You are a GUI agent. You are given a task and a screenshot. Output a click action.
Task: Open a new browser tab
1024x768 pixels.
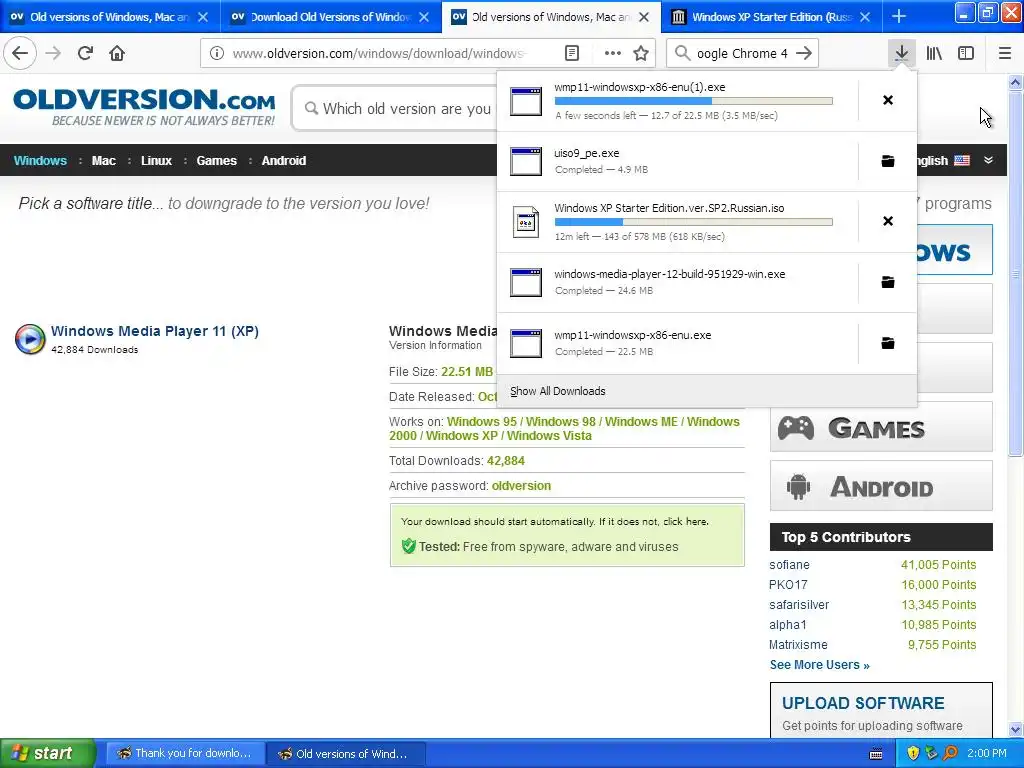coord(899,16)
